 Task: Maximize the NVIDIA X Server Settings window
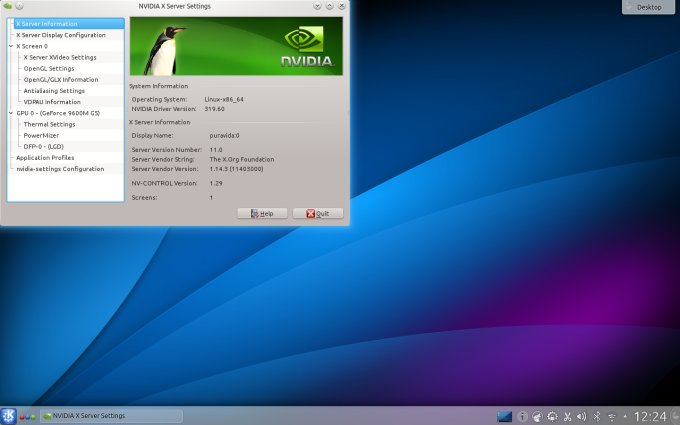point(330,6)
